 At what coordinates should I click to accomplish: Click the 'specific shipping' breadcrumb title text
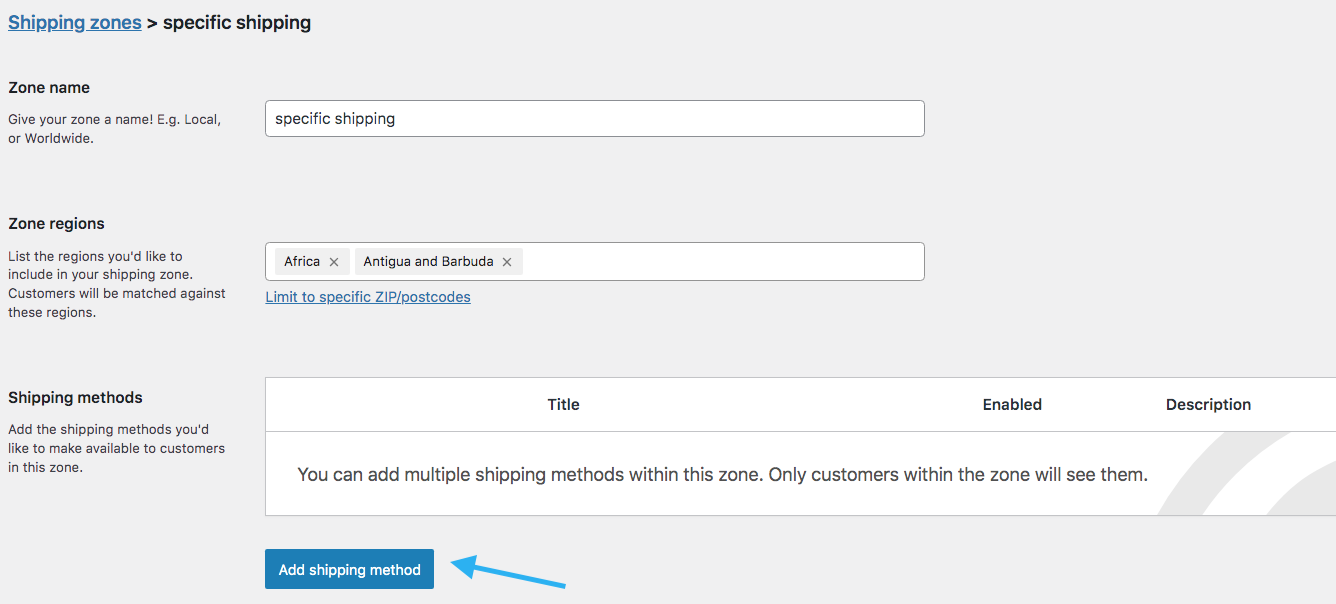pyautogui.click(x=237, y=22)
